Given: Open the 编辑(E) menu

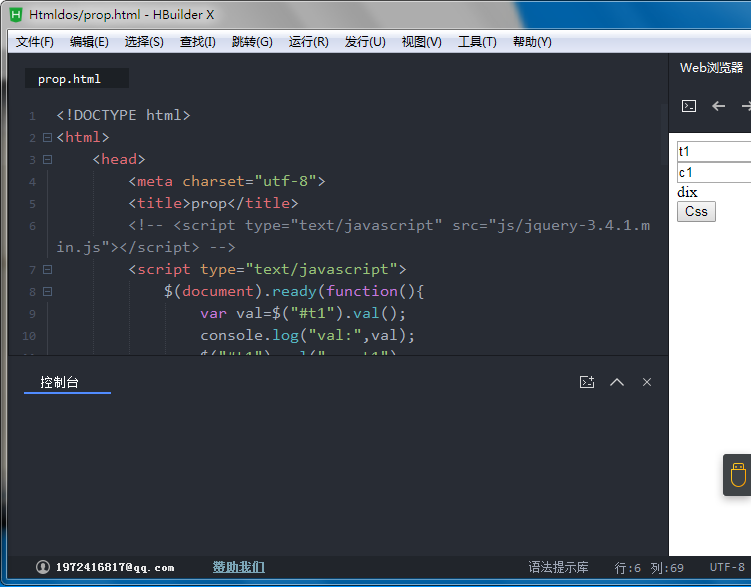Looking at the screenshot, I should (x=89, y=42).
